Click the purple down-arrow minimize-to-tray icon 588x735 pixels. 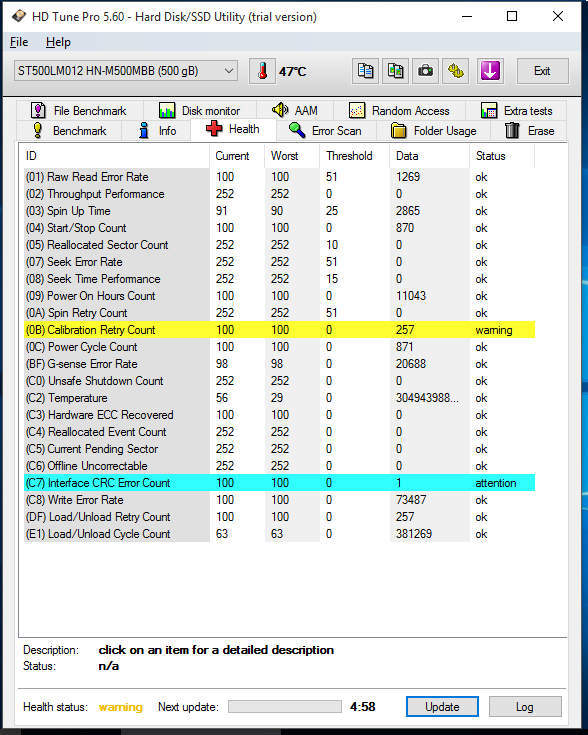[x=490, y=71]
